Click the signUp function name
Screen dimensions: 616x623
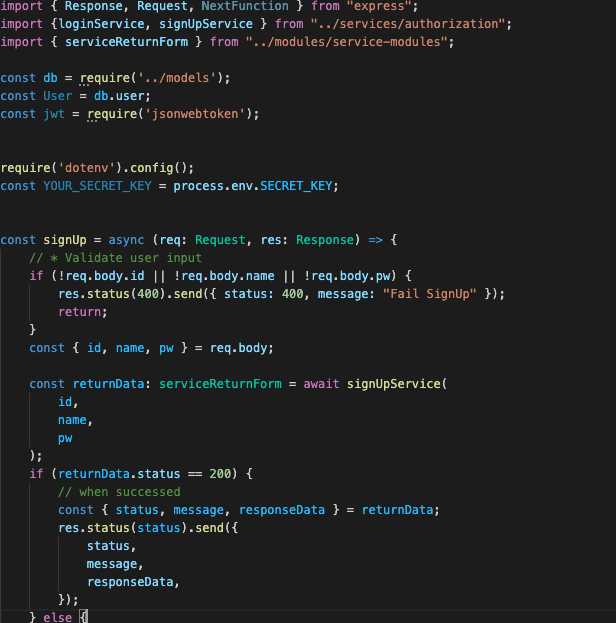tap(65, 240)
